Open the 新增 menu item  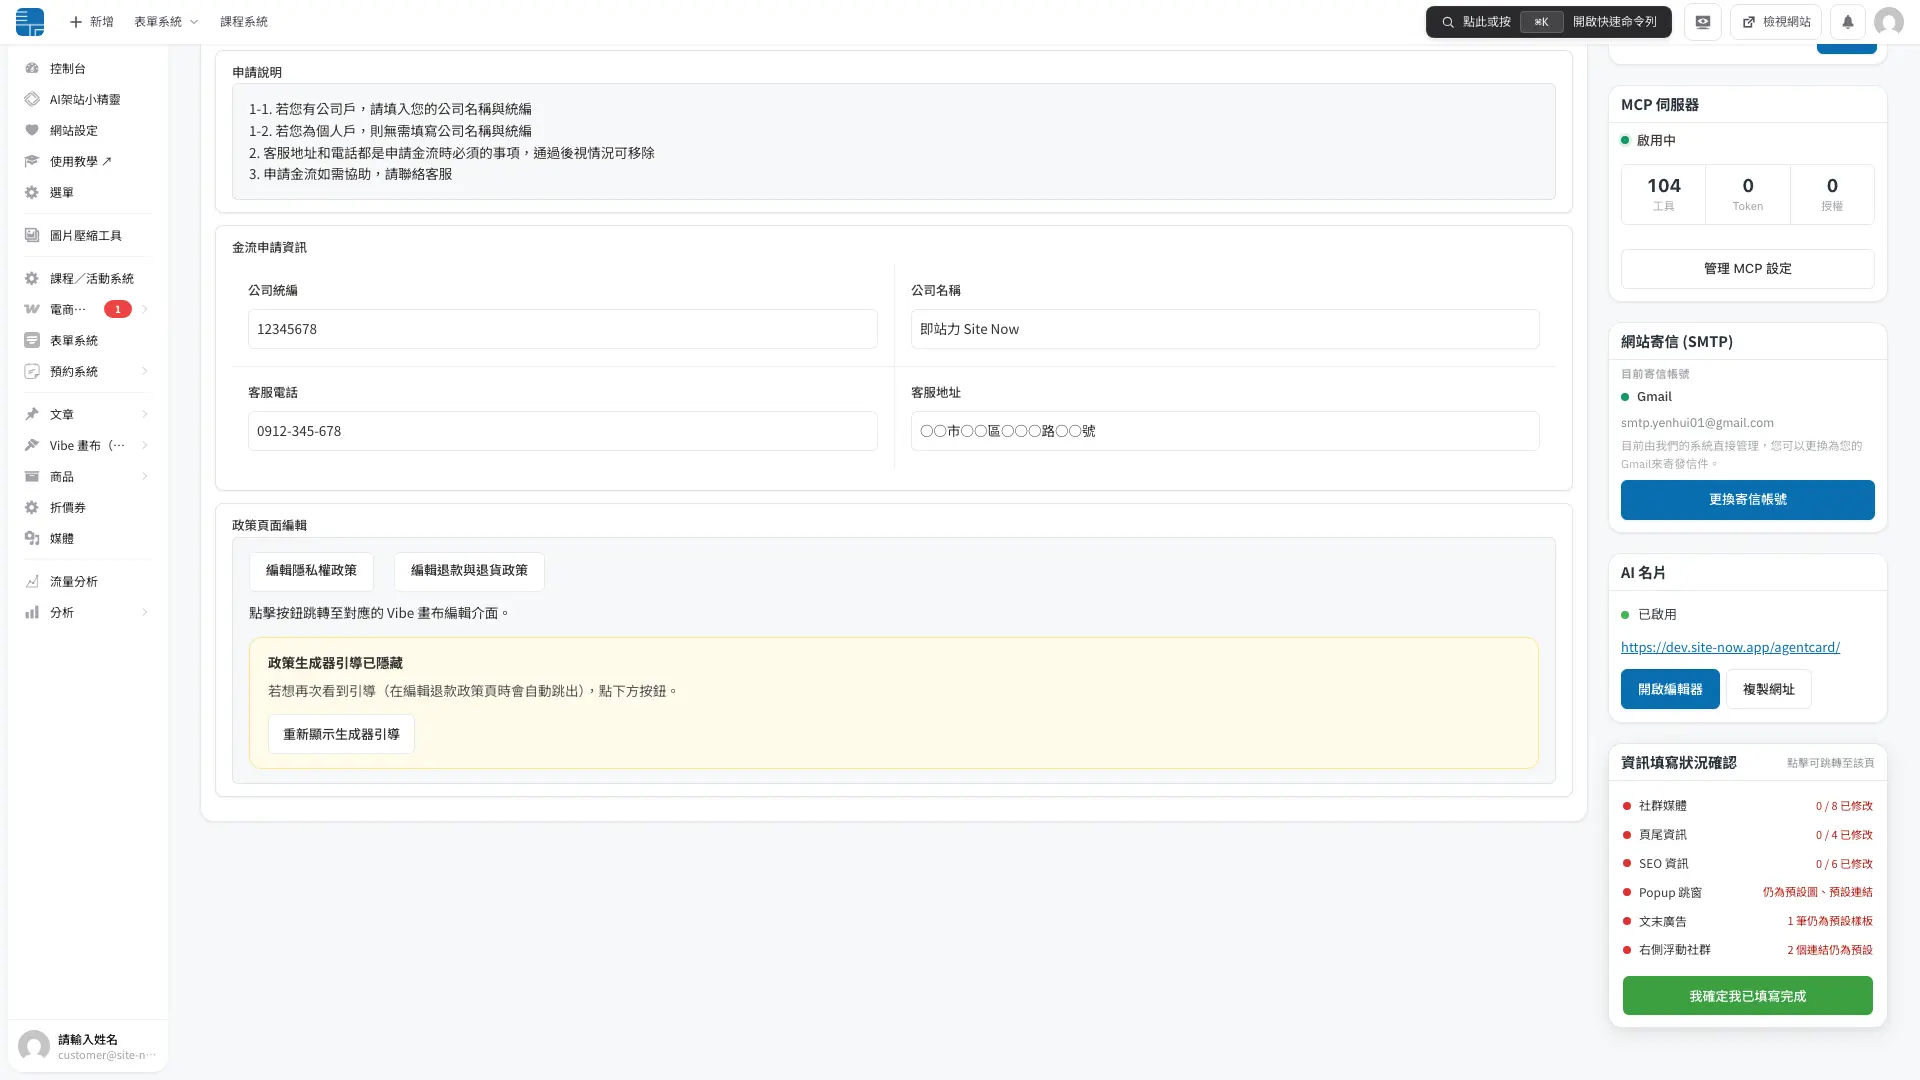(91, 22)
